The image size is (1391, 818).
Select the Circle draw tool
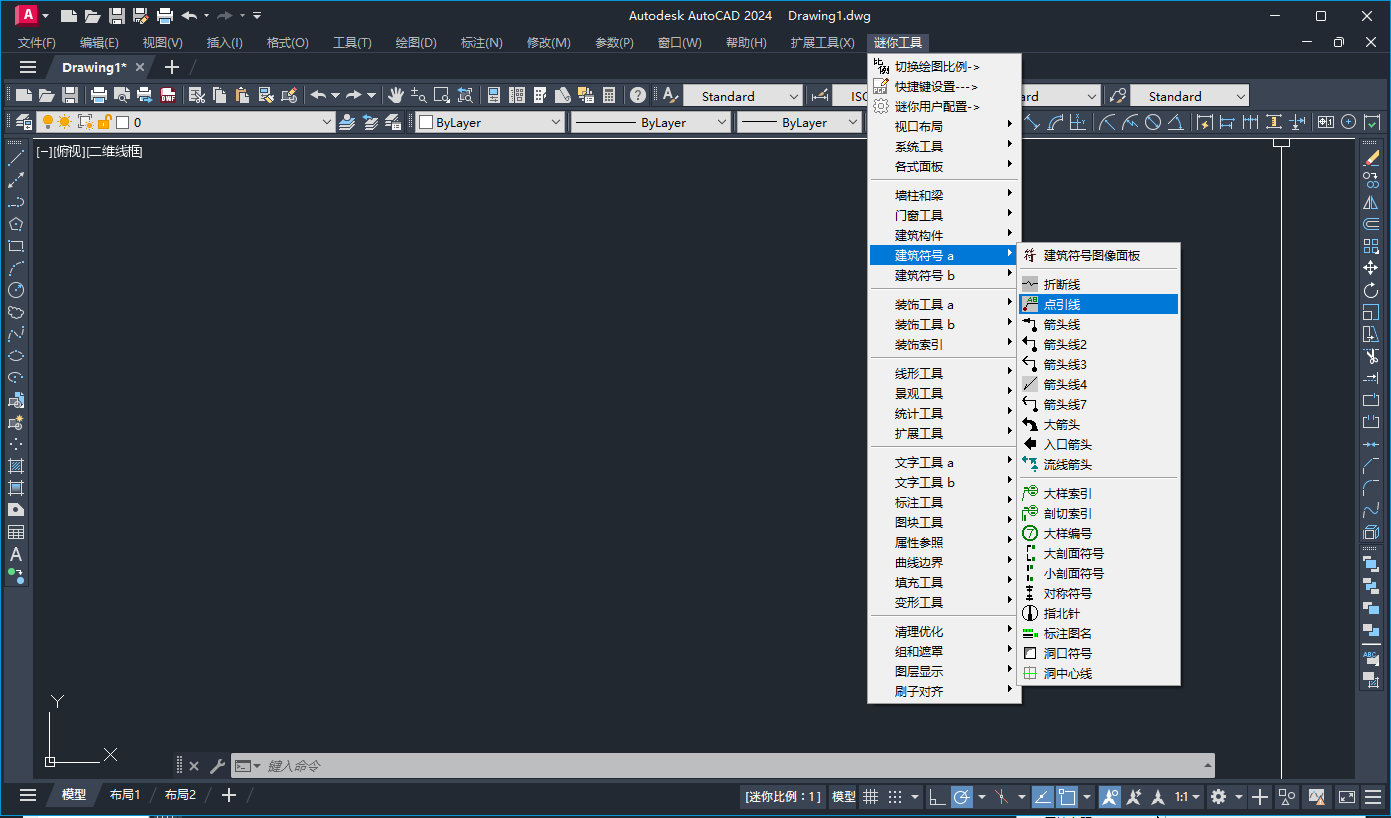pos(16,290)
